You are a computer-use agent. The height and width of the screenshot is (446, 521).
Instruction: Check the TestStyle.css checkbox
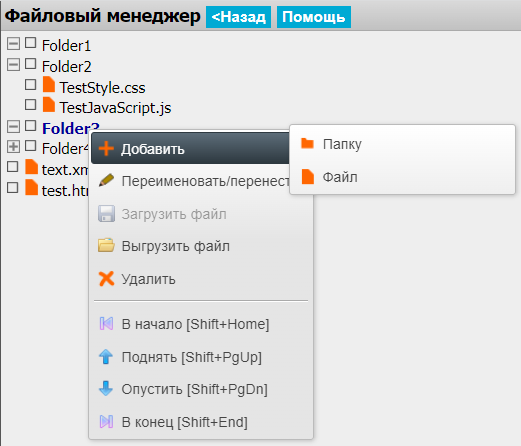(x=31, y=85)
